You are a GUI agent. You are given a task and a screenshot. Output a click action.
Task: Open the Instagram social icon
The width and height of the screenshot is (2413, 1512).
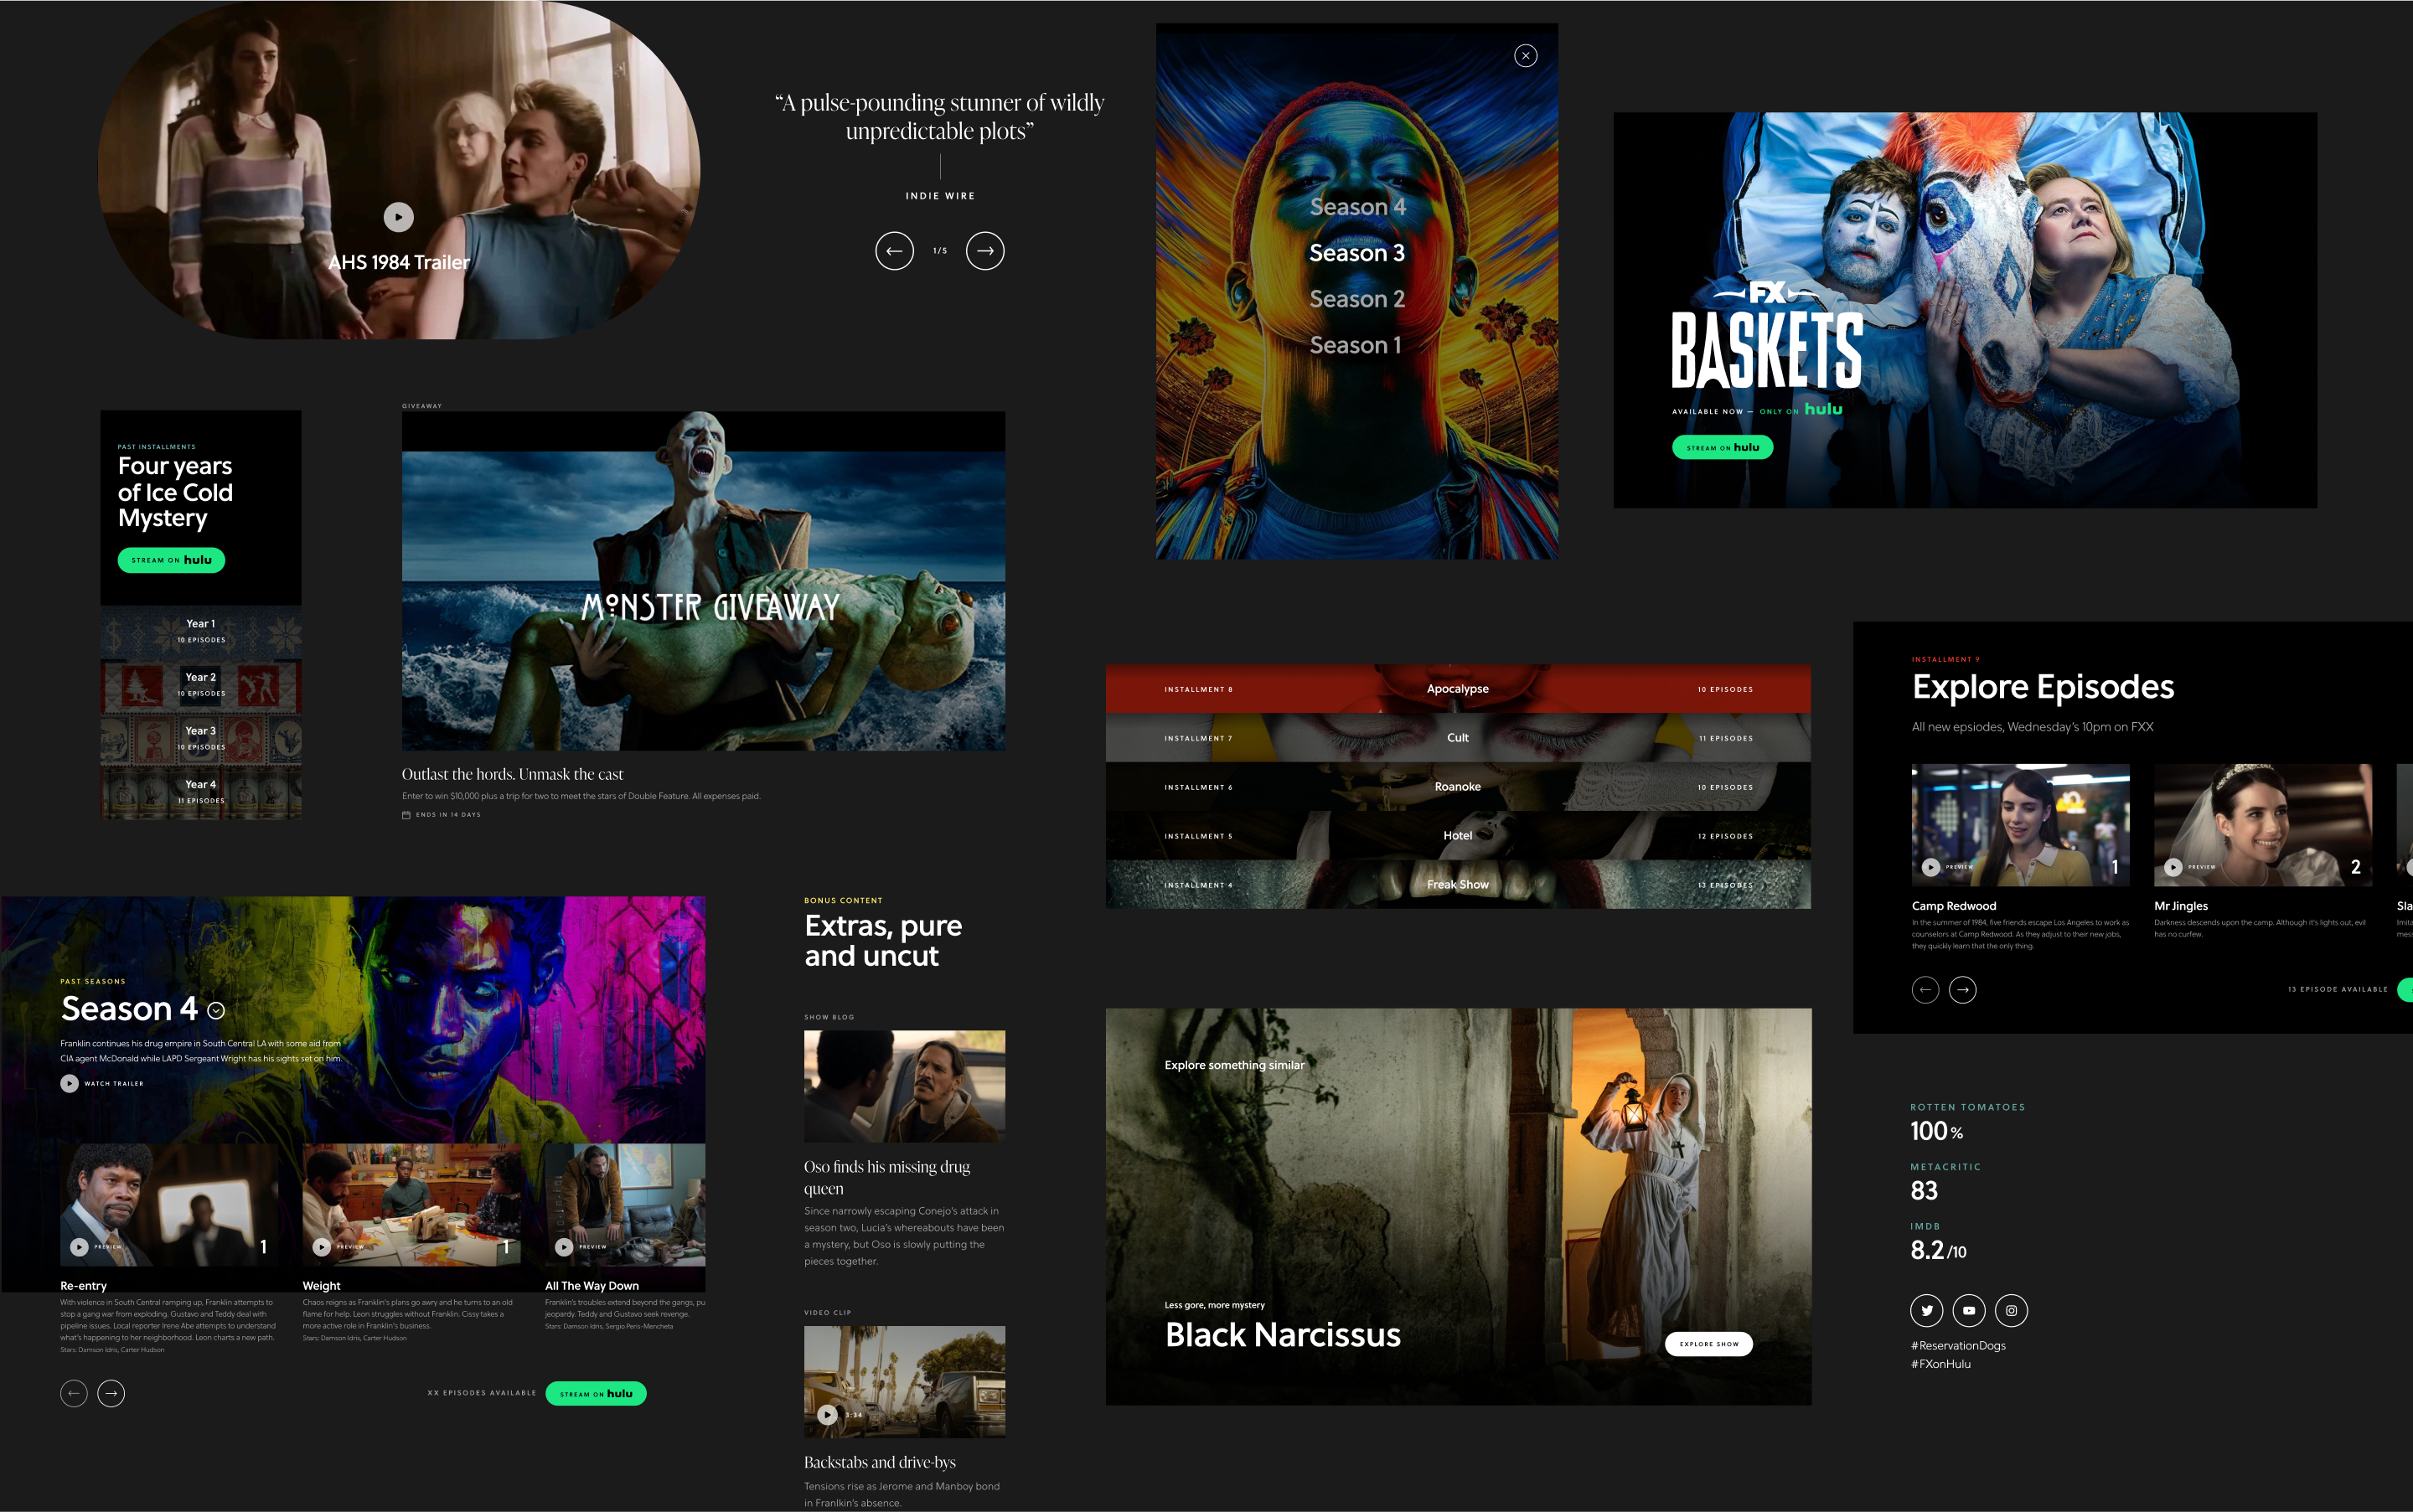click(x=2011, y=1310)
